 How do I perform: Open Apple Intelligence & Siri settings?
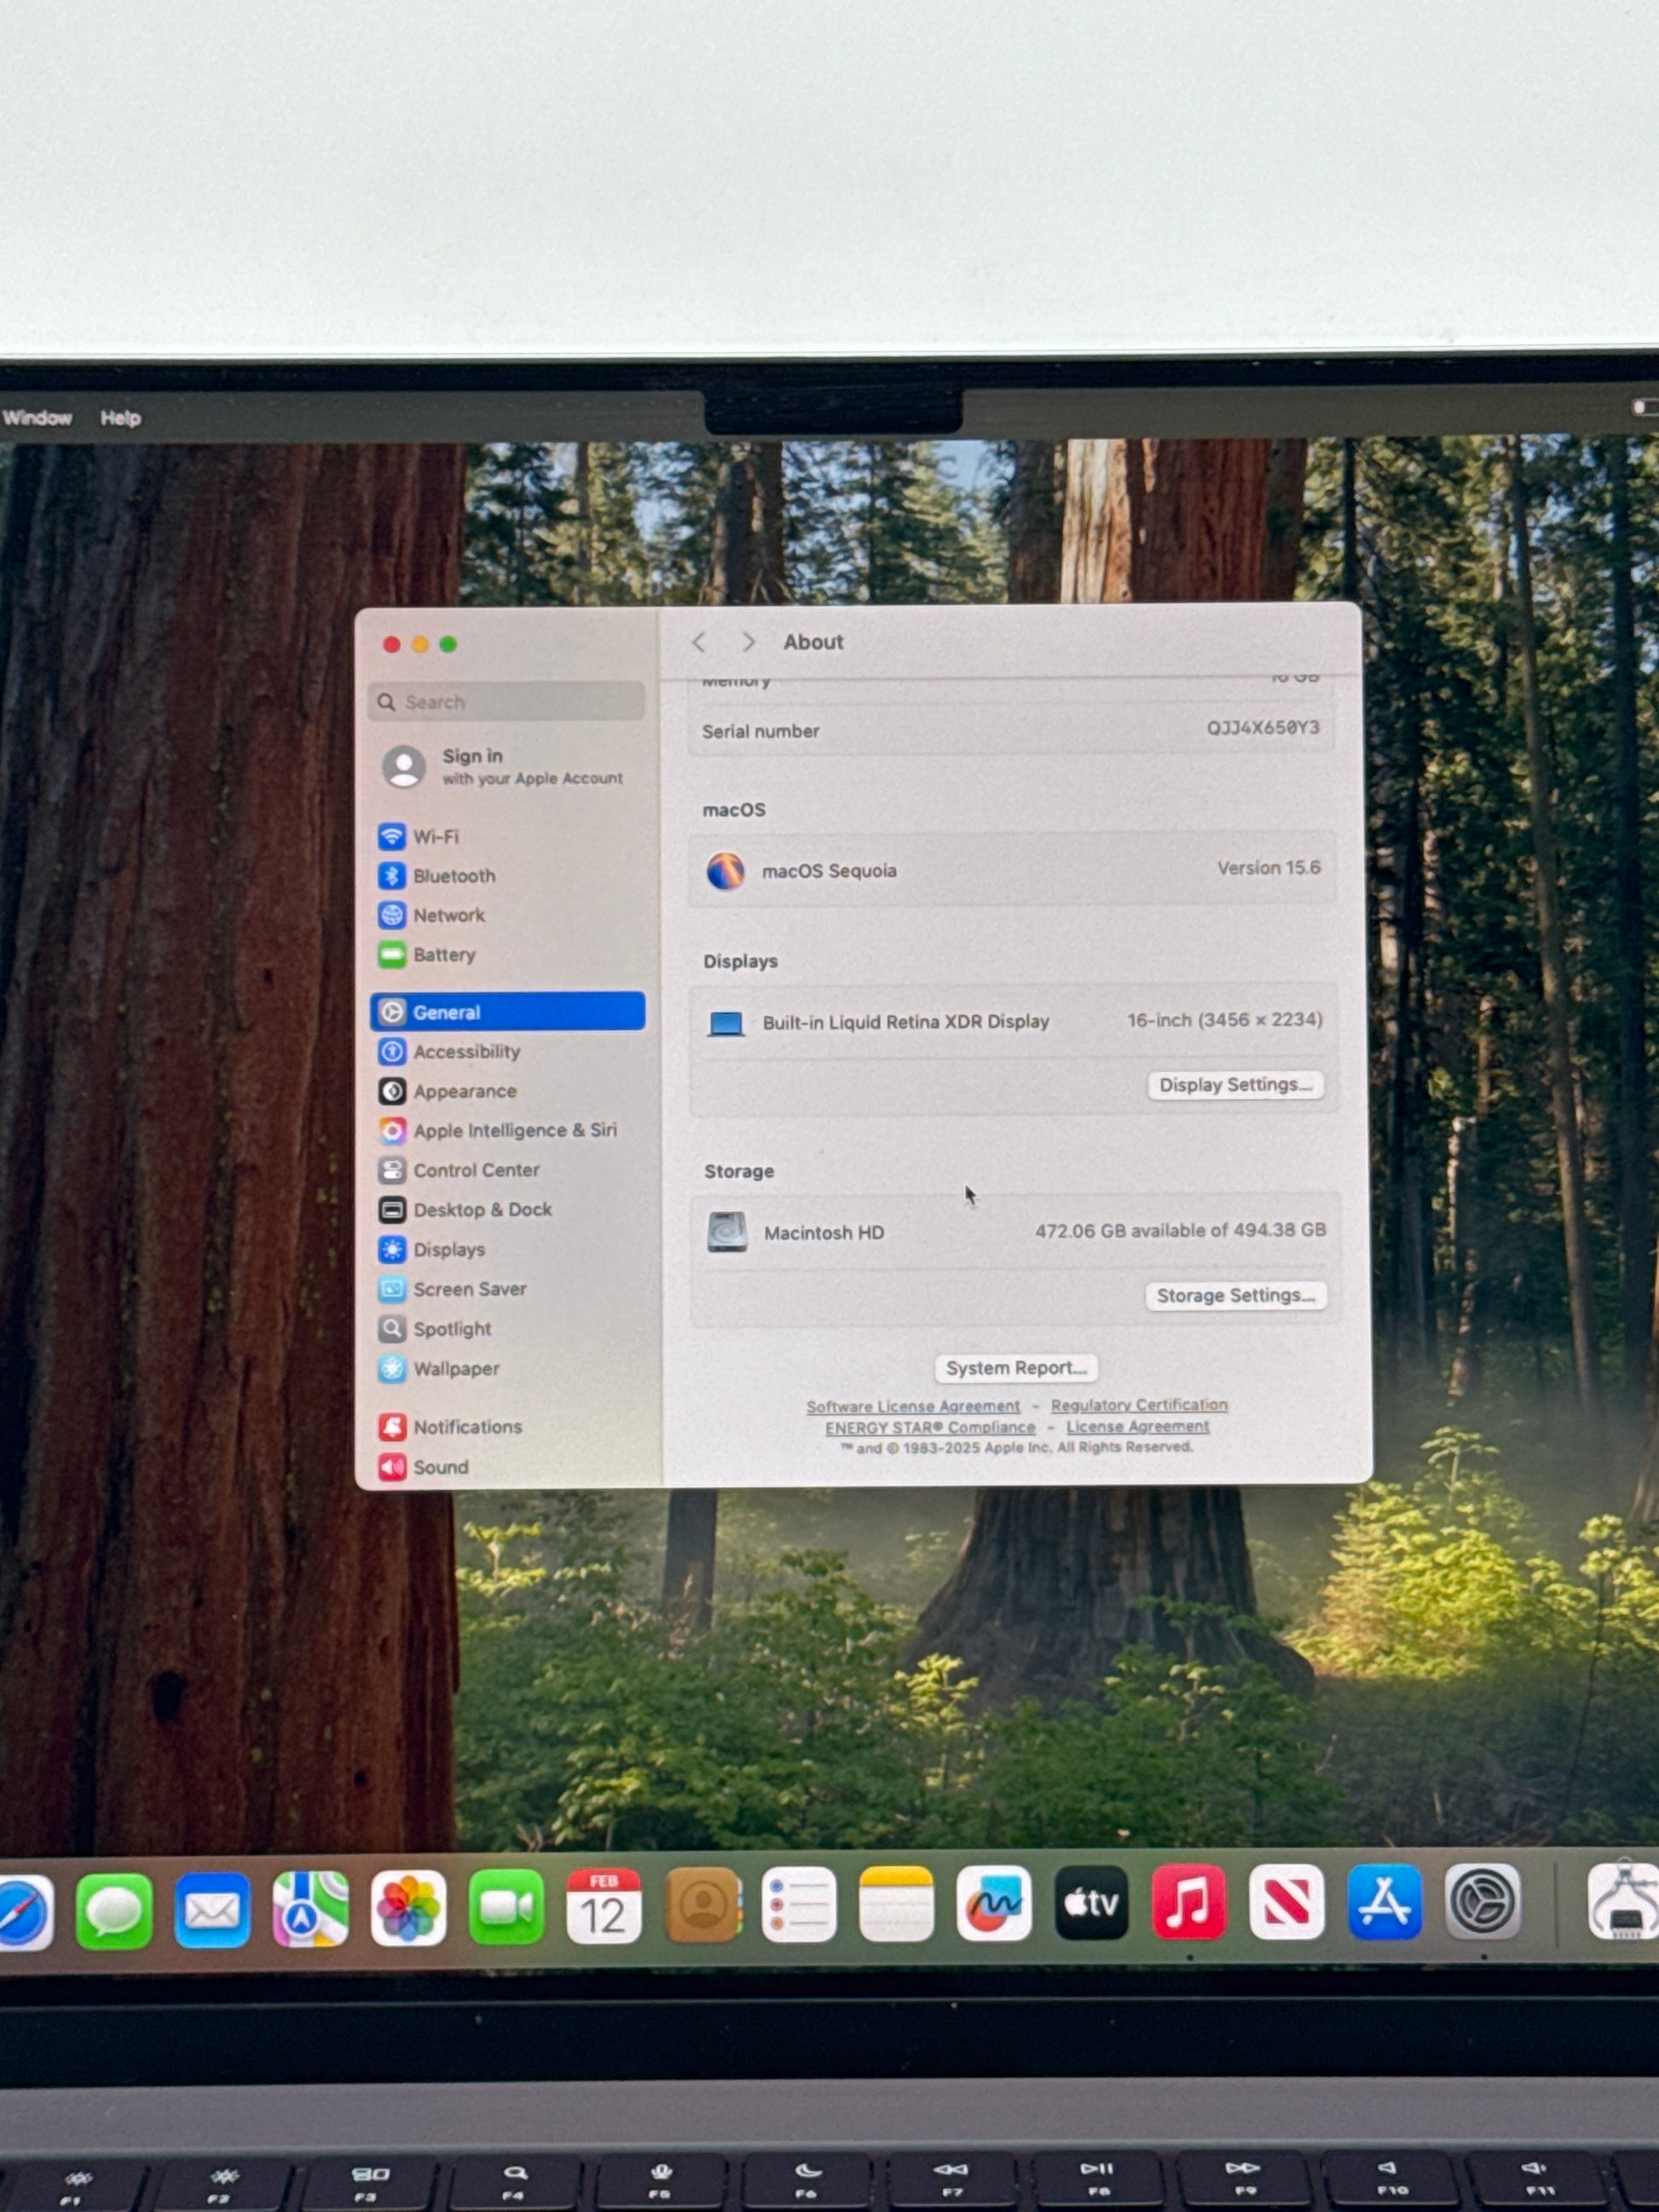[514, 1130]
